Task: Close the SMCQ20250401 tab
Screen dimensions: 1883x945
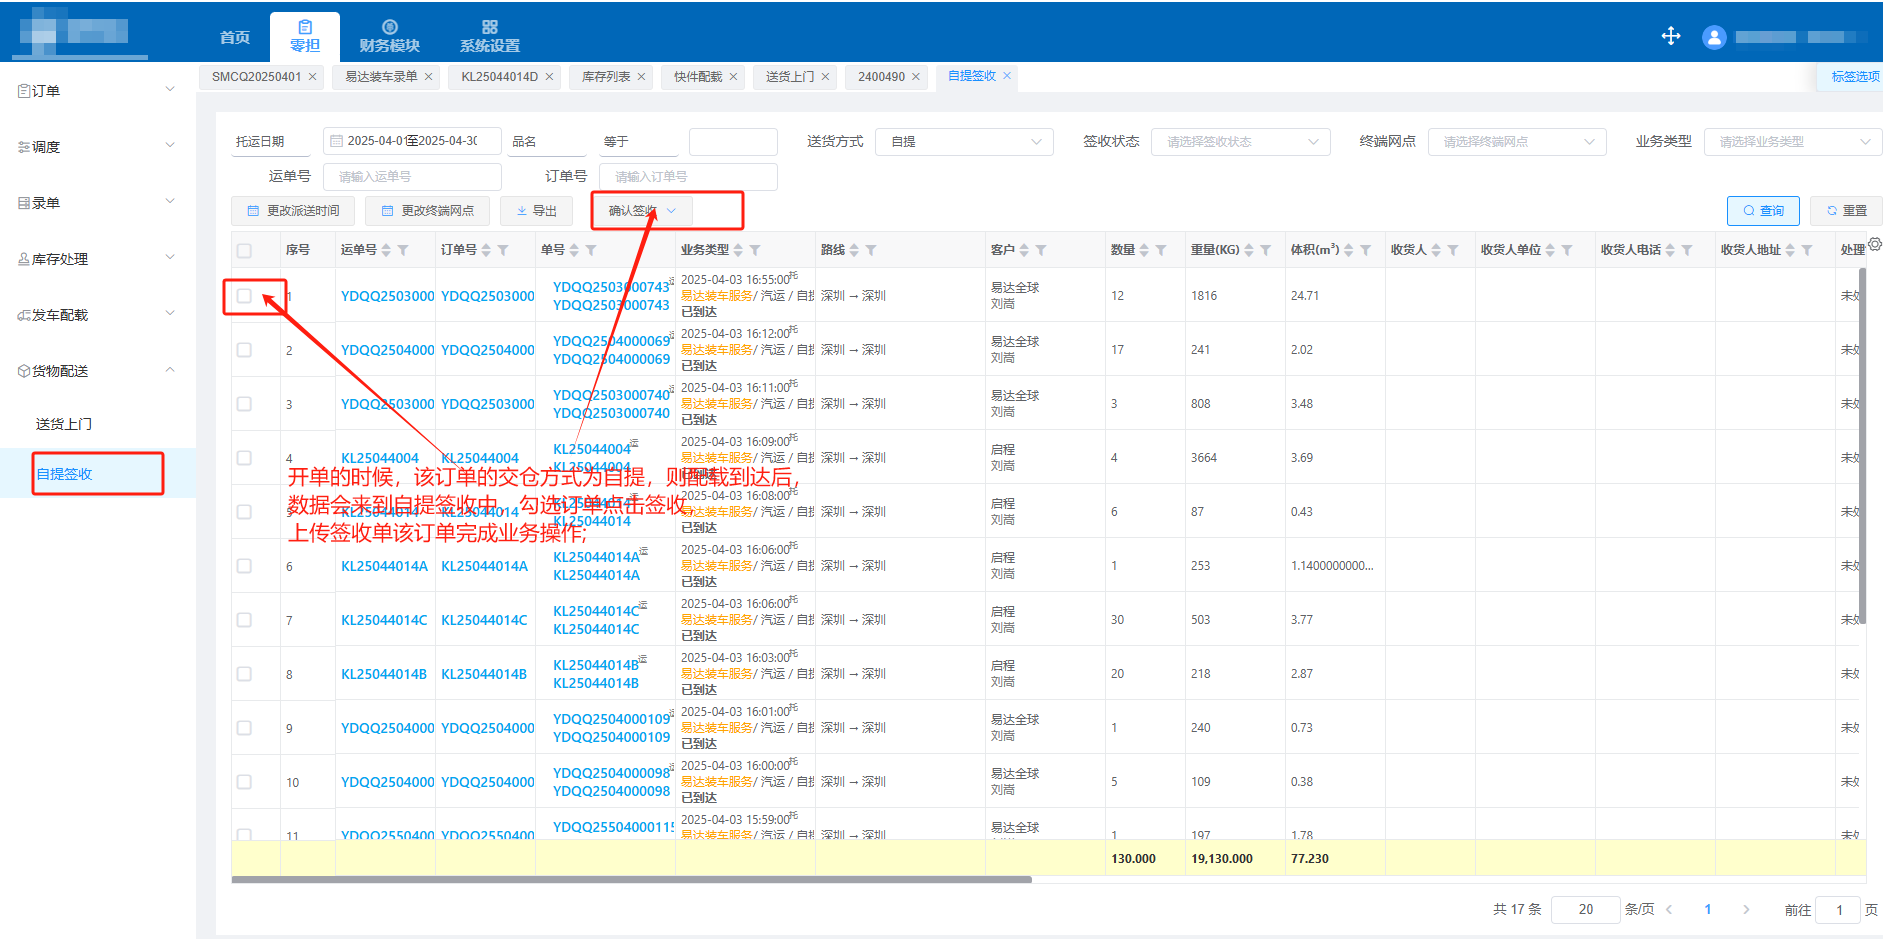Action: (313, 77)
